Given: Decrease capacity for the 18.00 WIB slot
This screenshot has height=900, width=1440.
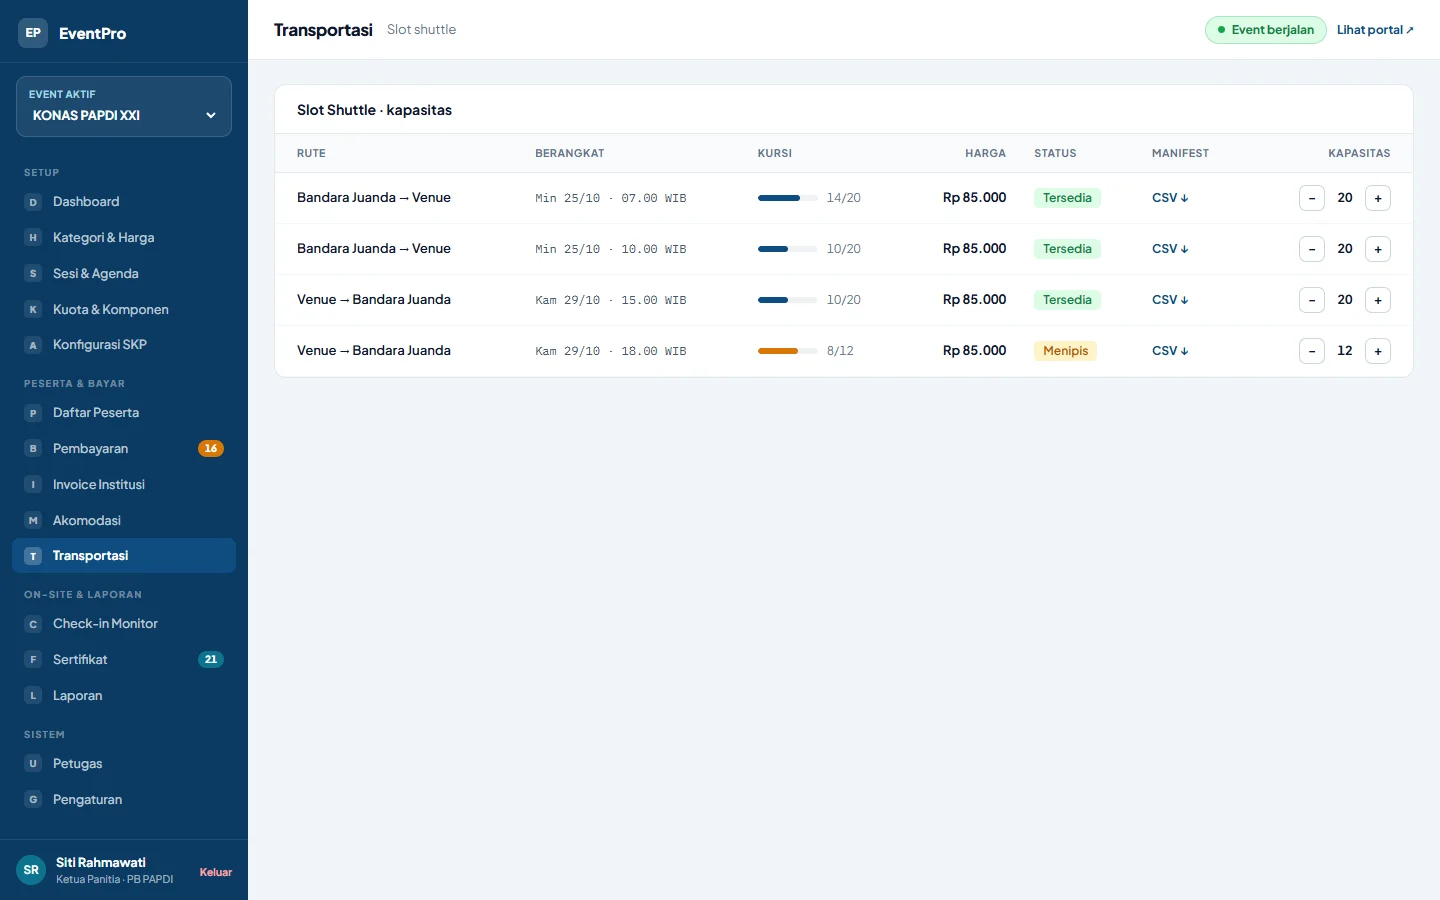Looking at the screenshot, I should coord(1312,351).
